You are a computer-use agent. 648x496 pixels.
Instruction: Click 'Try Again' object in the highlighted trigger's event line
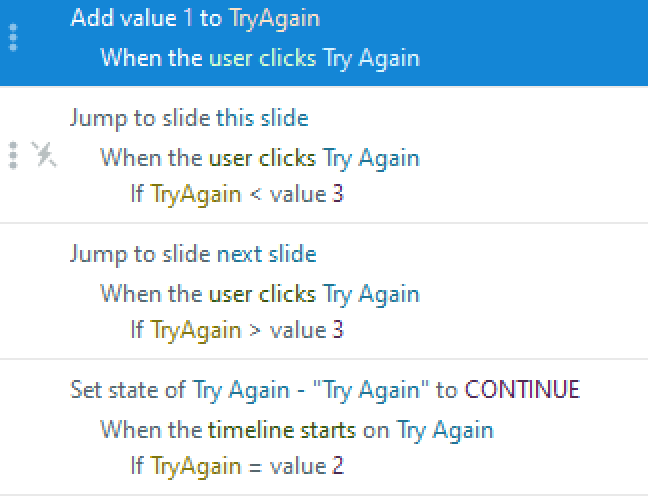click(x=371, y=57)
